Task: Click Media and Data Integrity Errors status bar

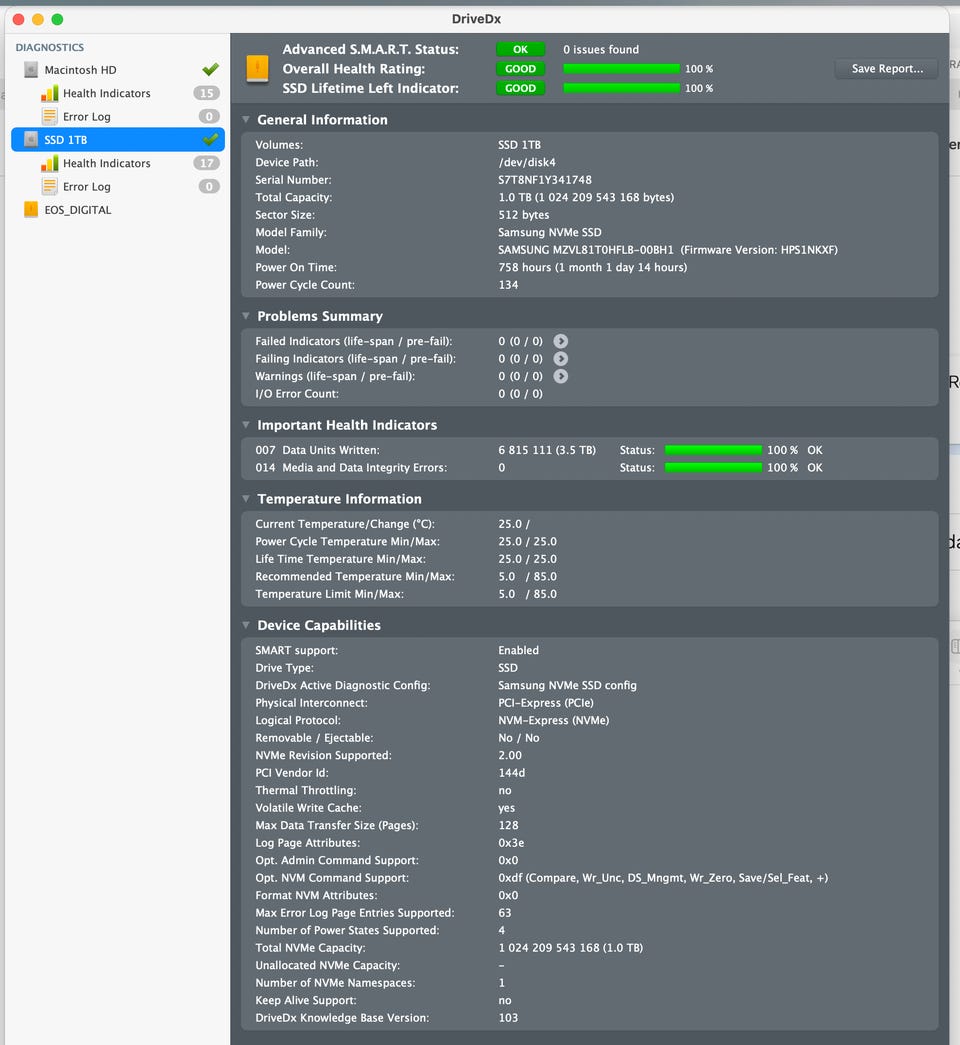Action: (x=713, y=467)
